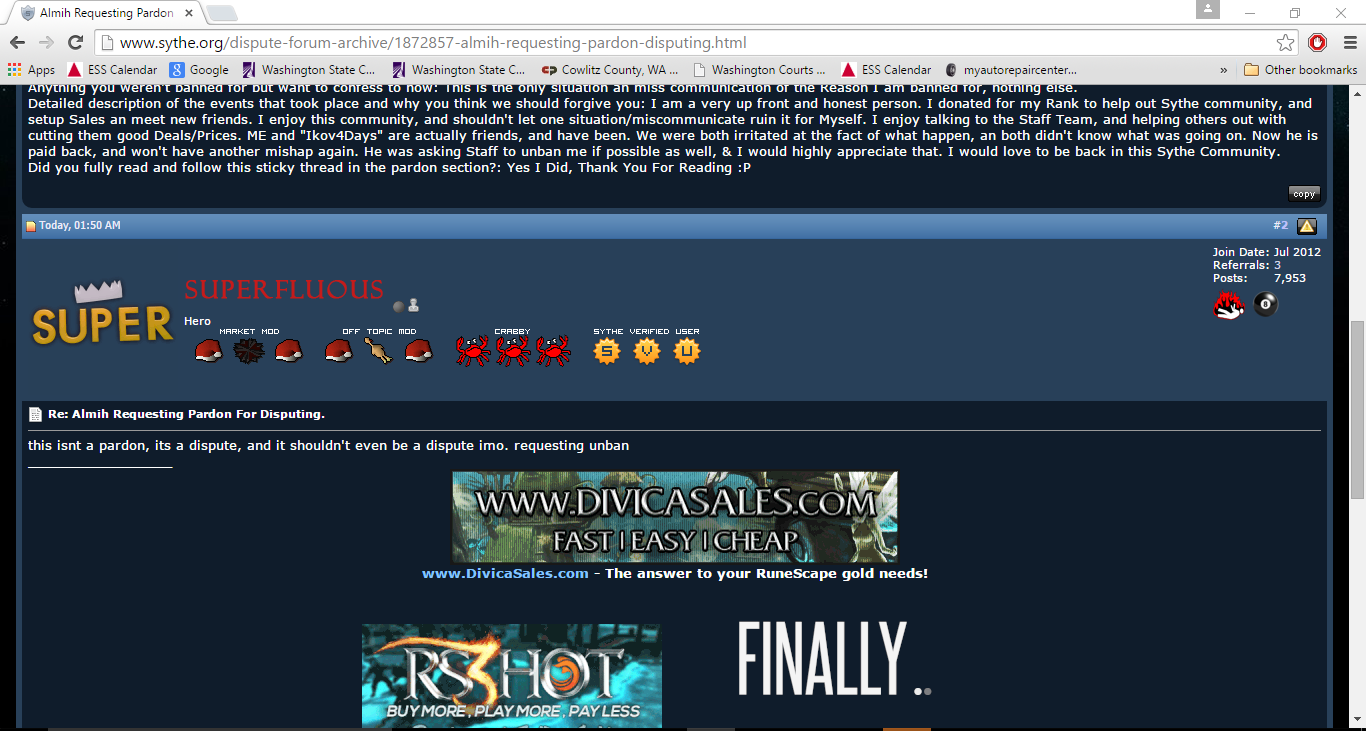Click the 'Join Date: Jul 2012' text
The width and height of the screenshot is (1366, 731).
(x=1267, y=252)
